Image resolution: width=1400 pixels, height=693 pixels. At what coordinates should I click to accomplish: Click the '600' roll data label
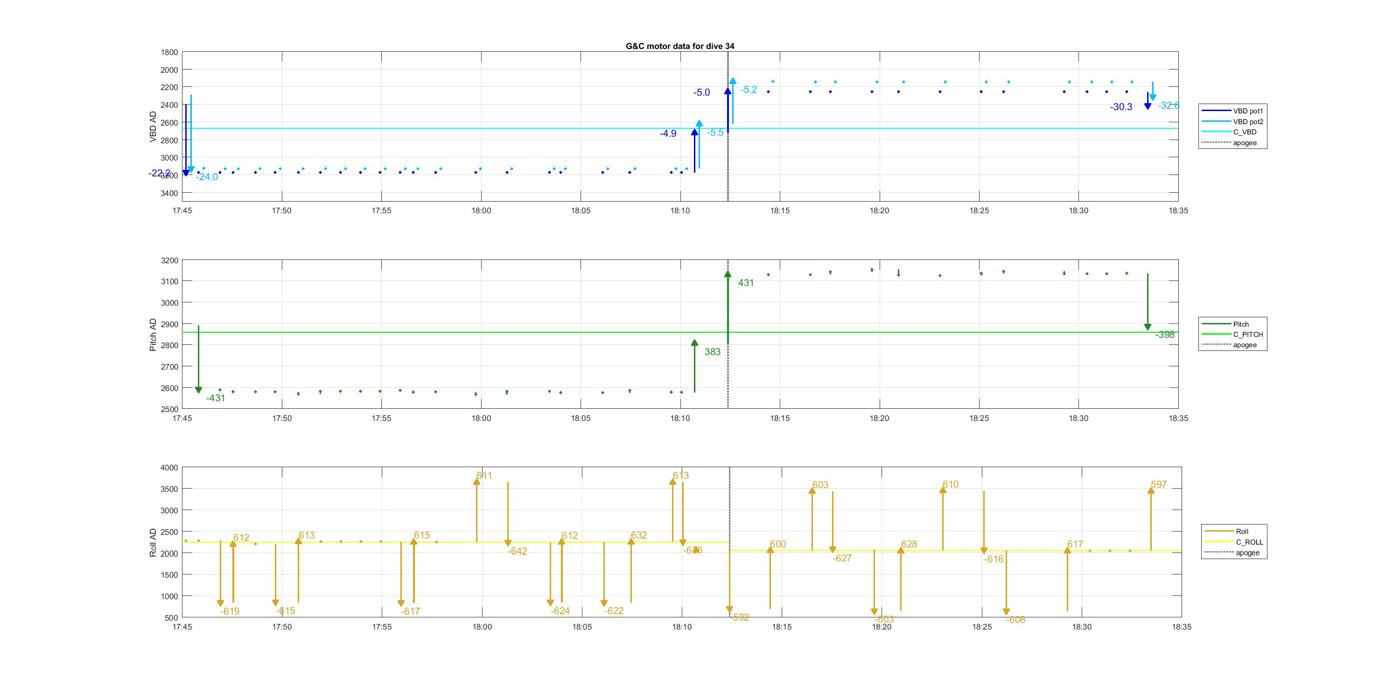pos(778,545)
